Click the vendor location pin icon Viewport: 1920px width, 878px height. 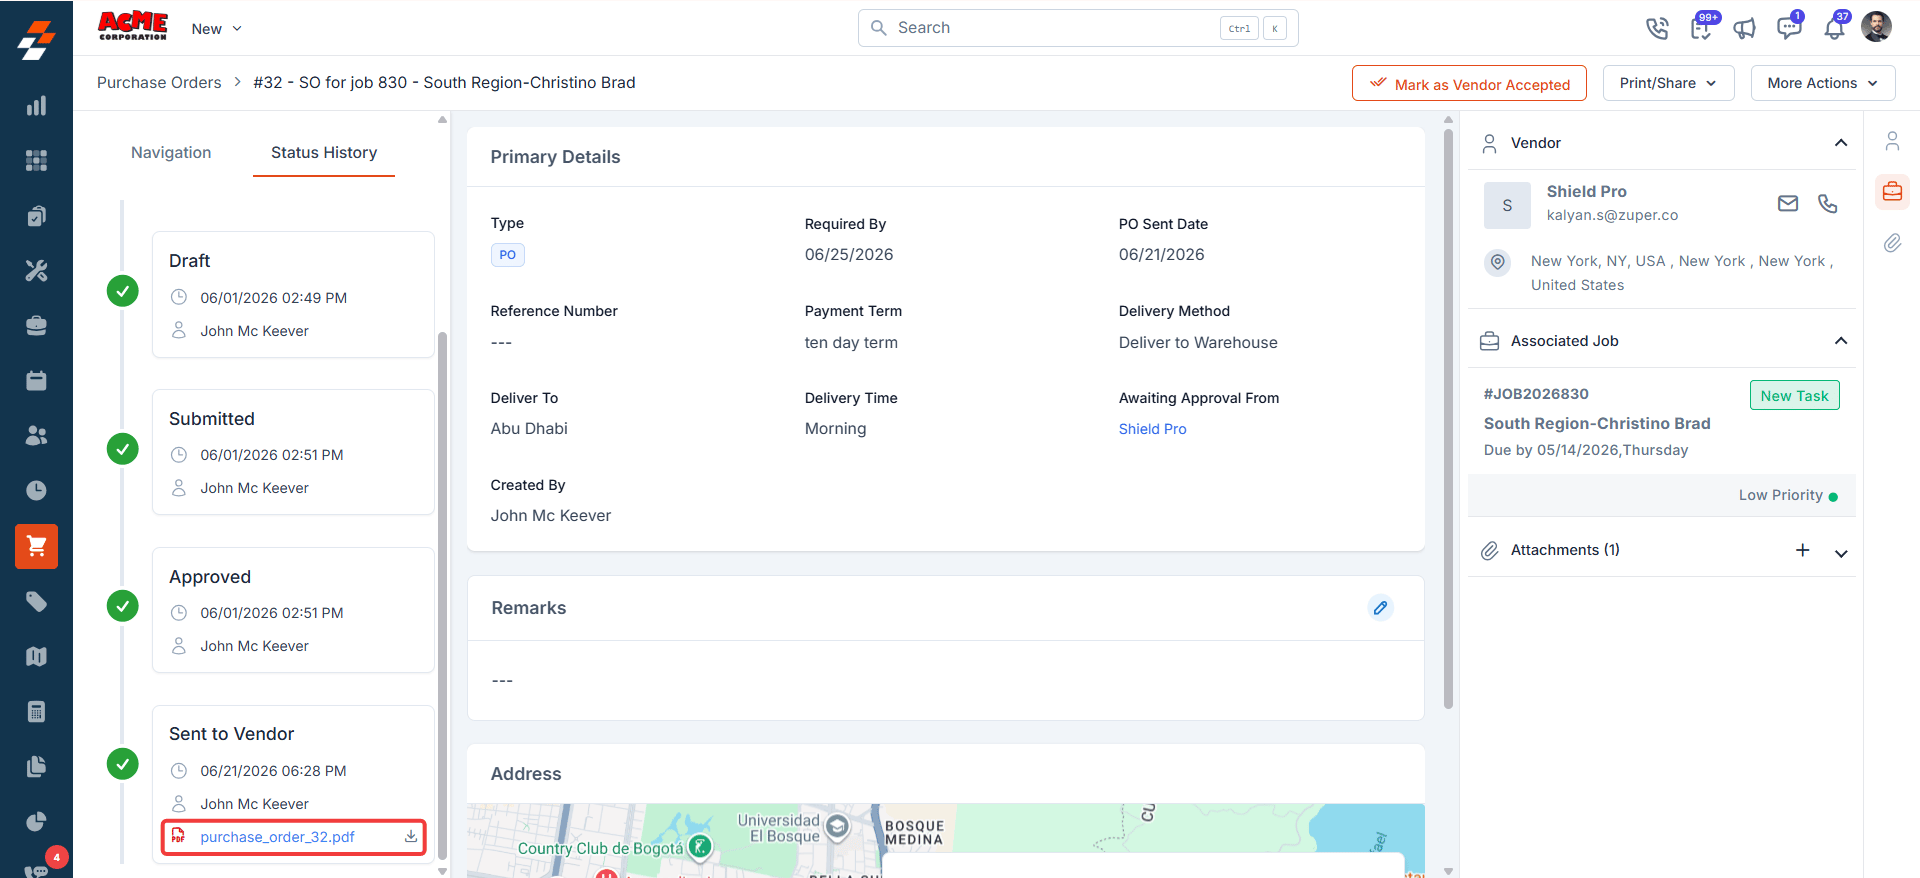point(1497,262)
